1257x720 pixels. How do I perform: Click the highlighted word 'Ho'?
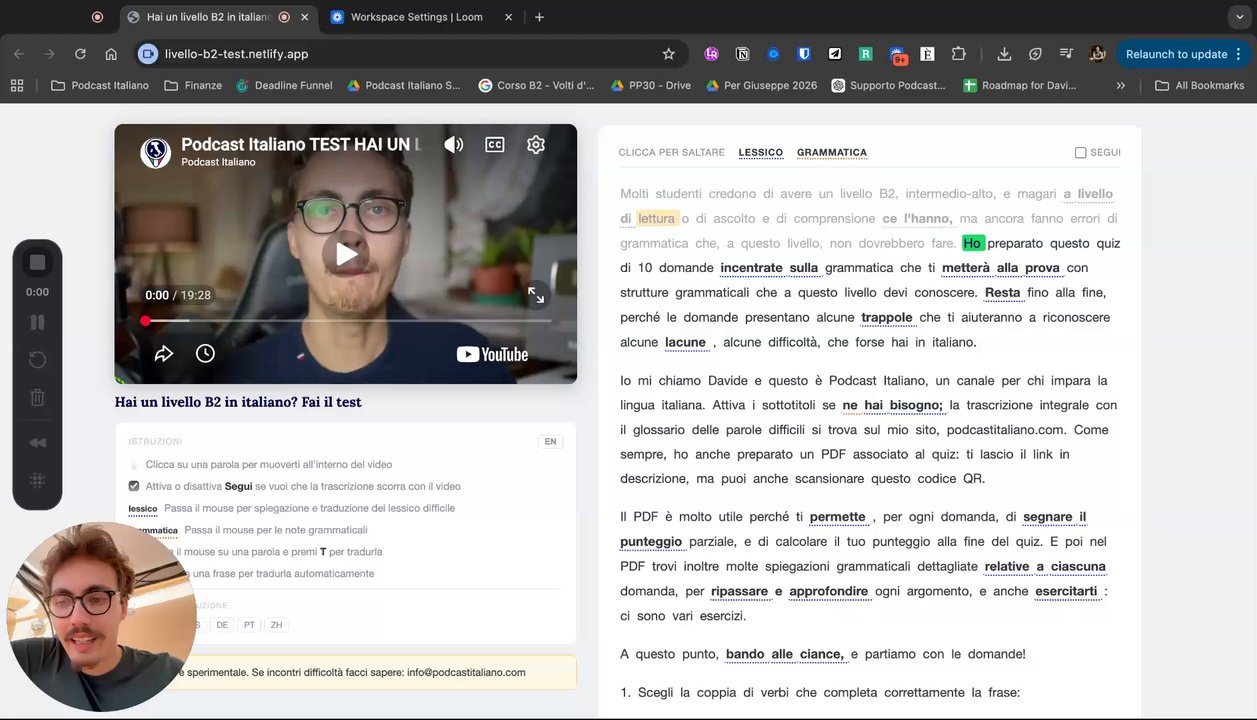pos(973,243)
